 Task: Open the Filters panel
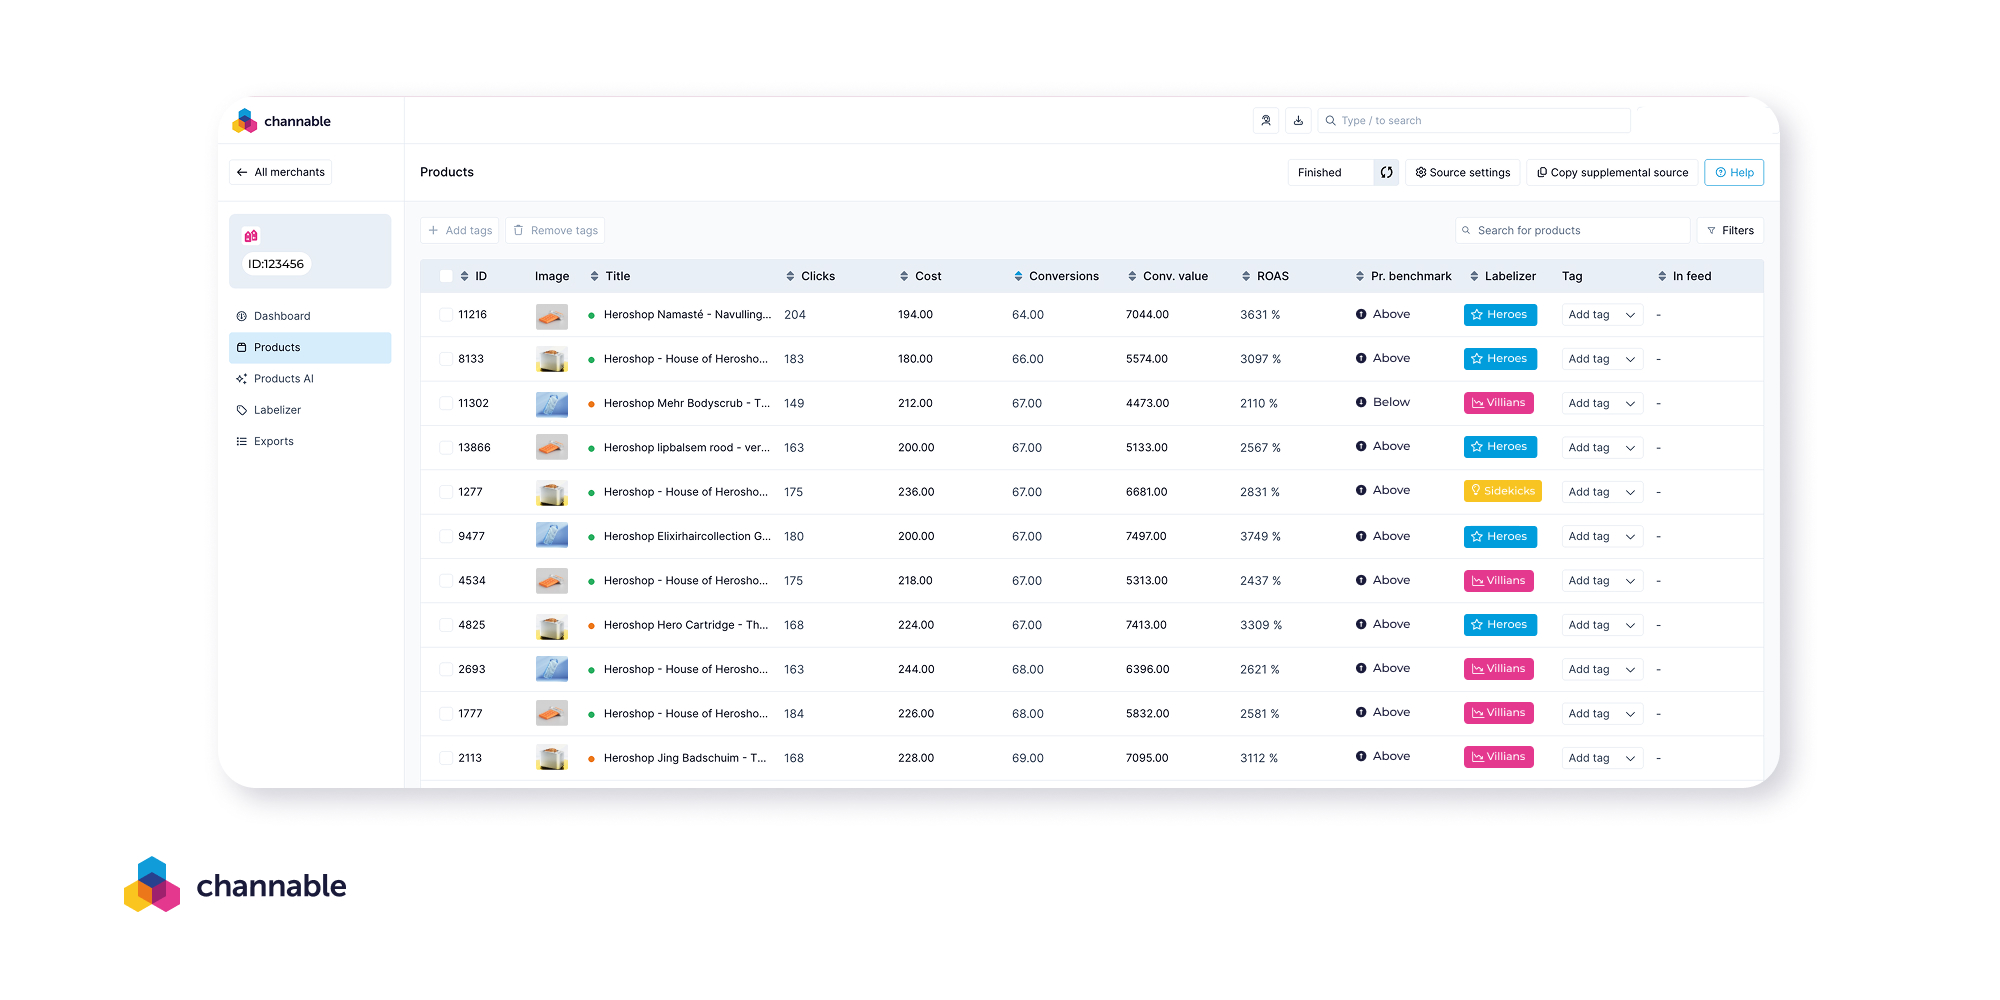coord(1730,230)
